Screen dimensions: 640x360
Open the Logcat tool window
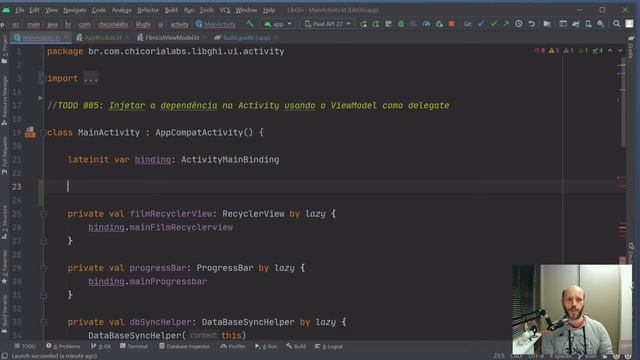click(x=329, y=346)
